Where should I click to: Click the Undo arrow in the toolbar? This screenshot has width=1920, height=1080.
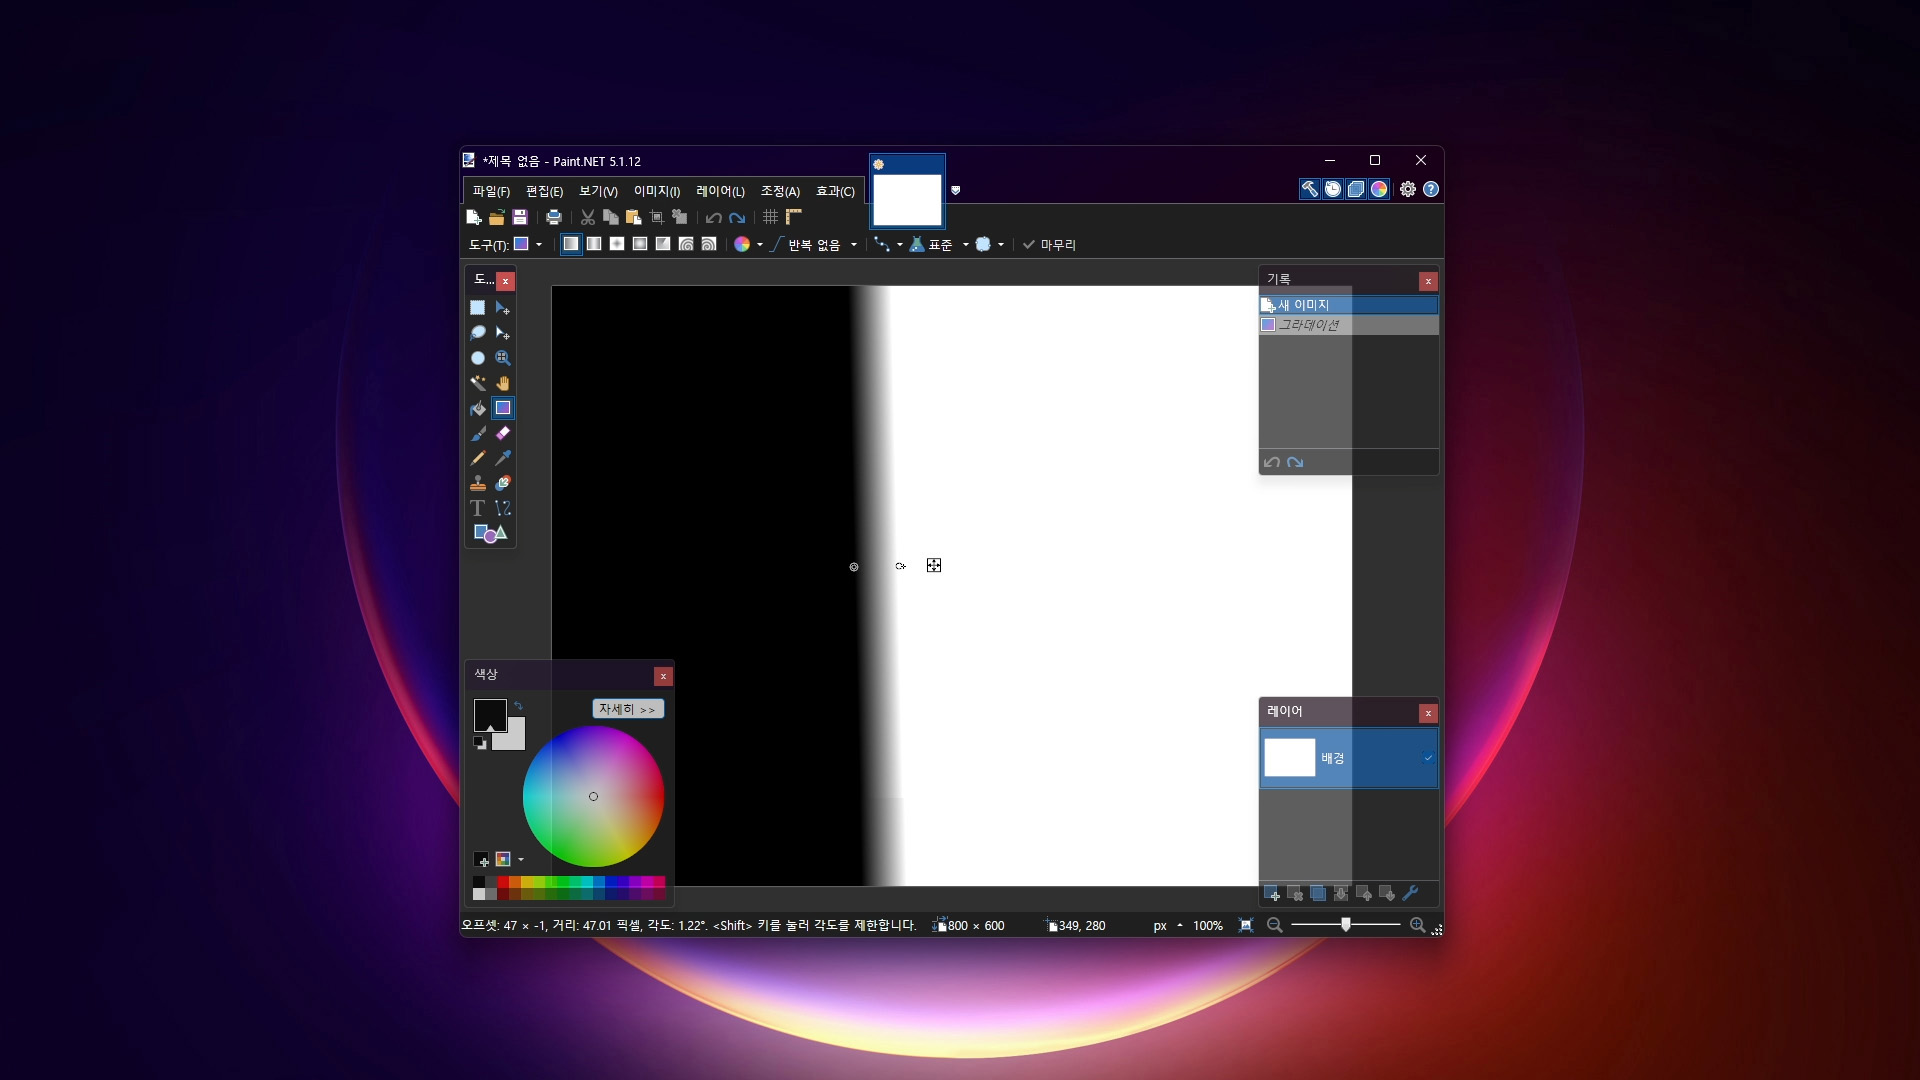(x=714, y=217)
